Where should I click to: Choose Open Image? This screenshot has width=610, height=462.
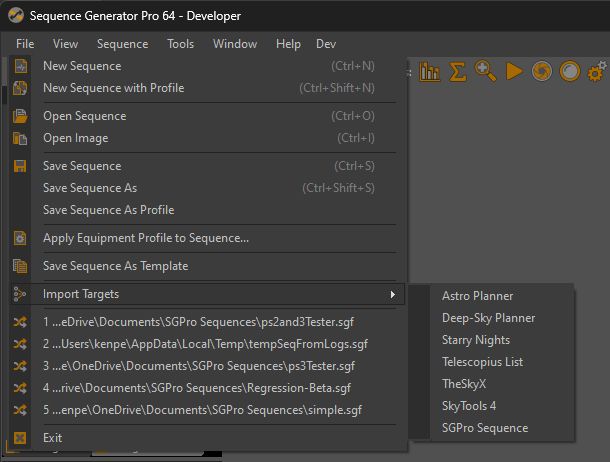(207, 138)
